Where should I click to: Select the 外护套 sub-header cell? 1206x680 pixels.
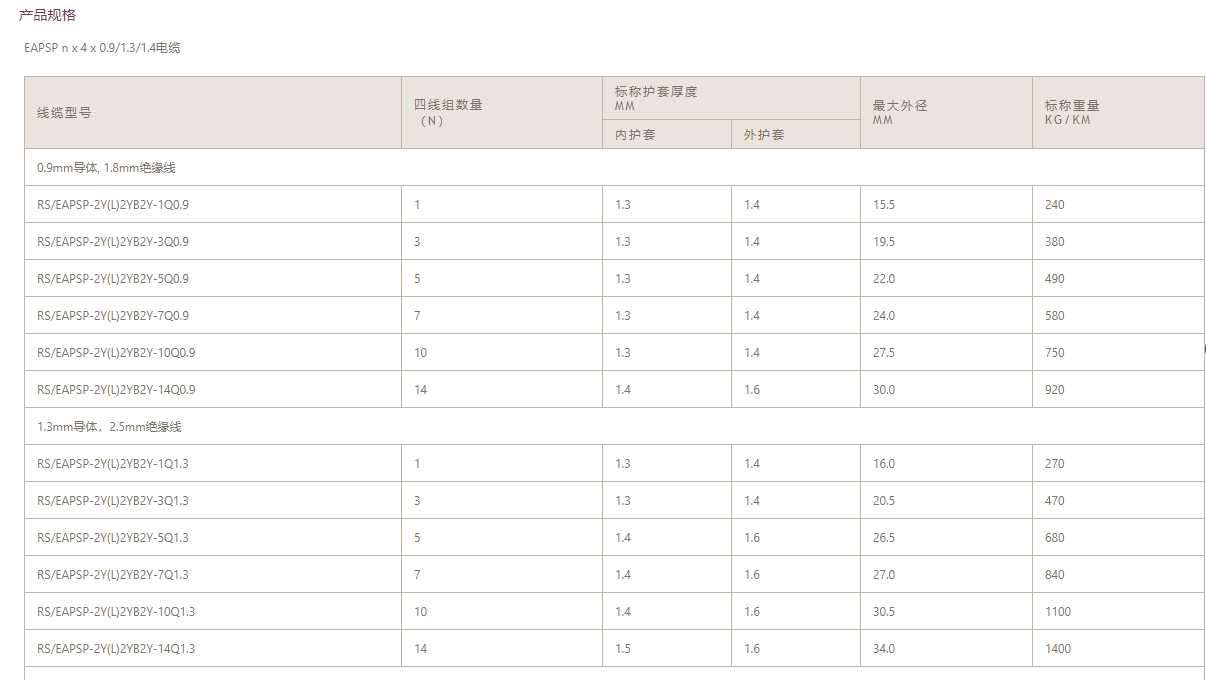click(764, 135)
